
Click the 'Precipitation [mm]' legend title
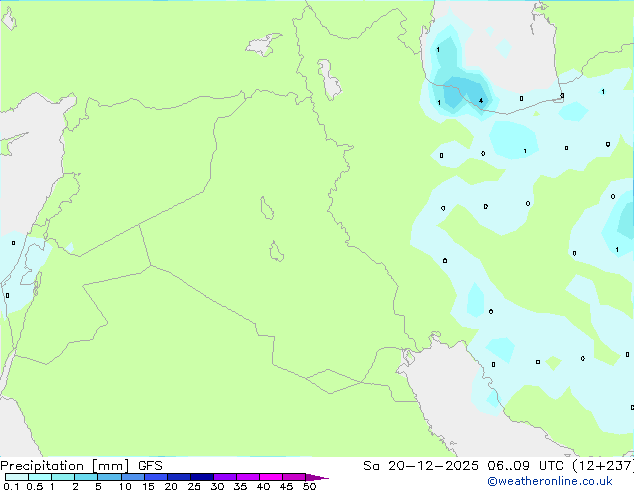[65, 466]
